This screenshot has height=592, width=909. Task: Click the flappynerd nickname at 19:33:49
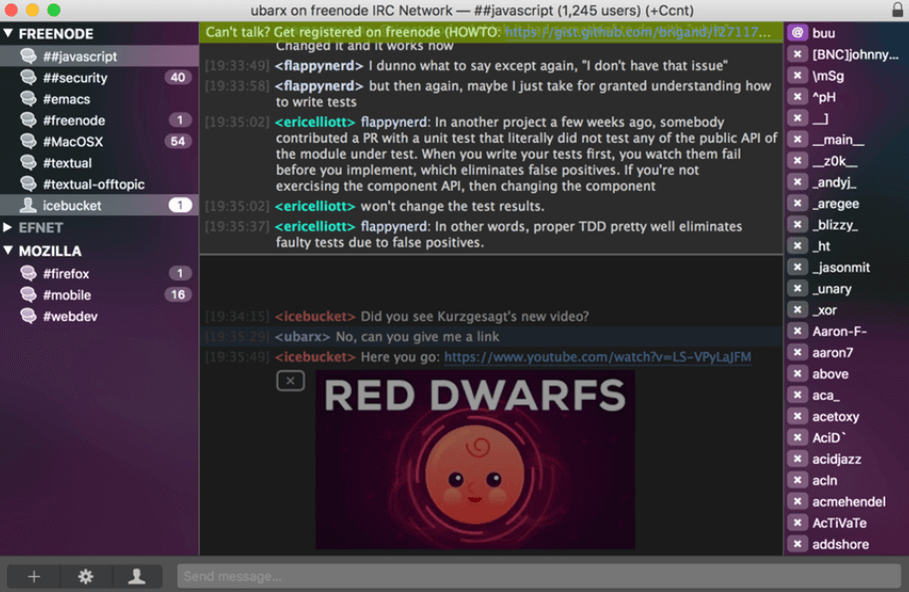[319, 66]
